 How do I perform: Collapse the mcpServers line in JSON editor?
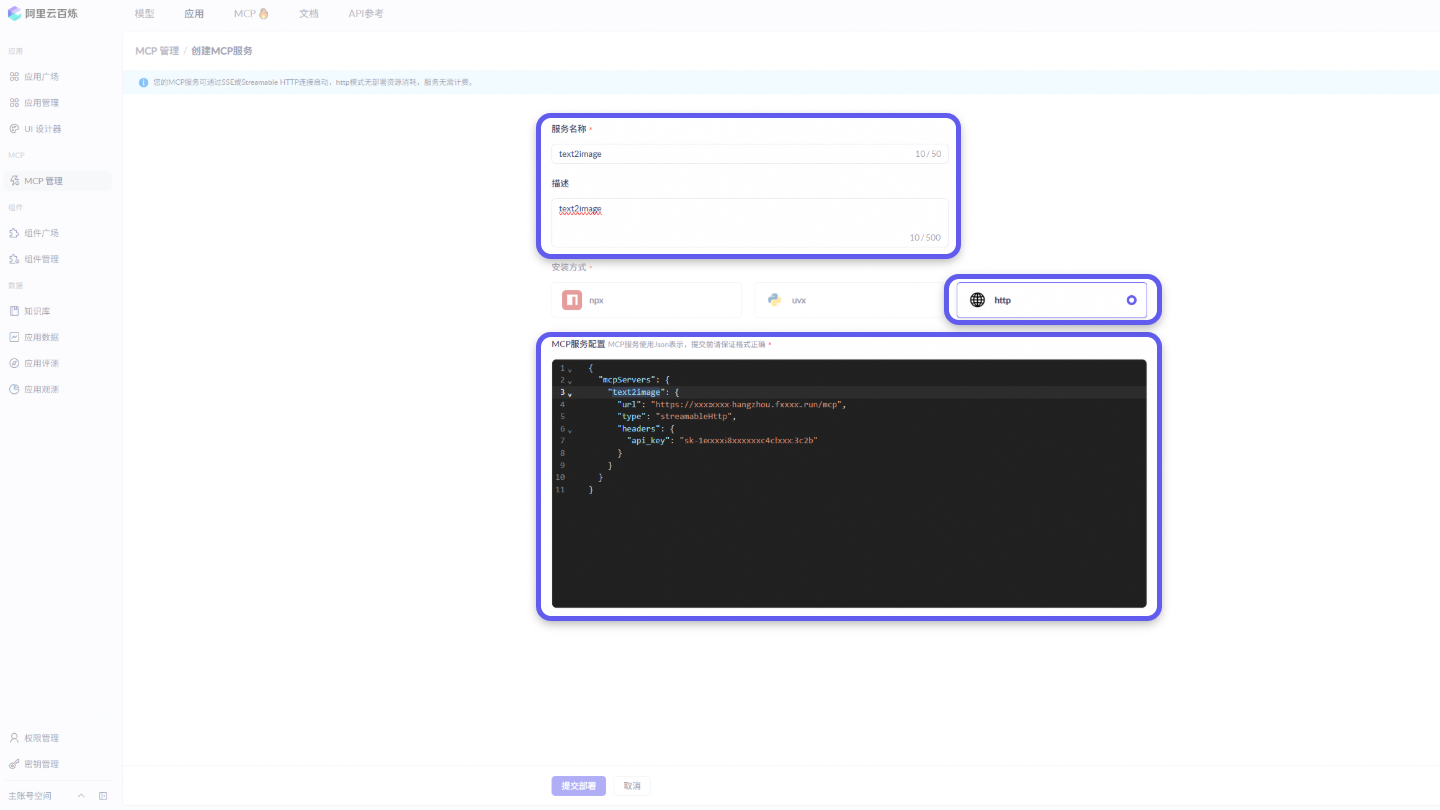click(x=570, y=380)
